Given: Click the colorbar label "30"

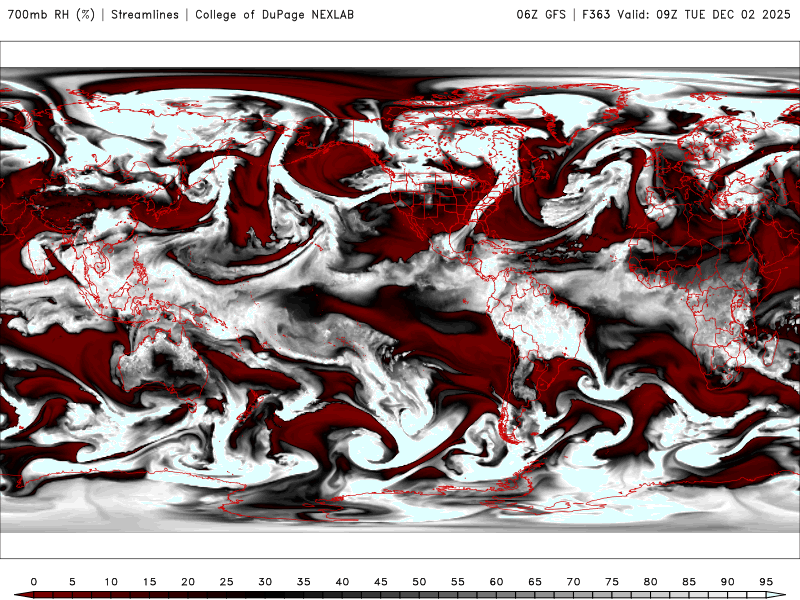Looking at the screenshot, I should (x=265, y=582).
